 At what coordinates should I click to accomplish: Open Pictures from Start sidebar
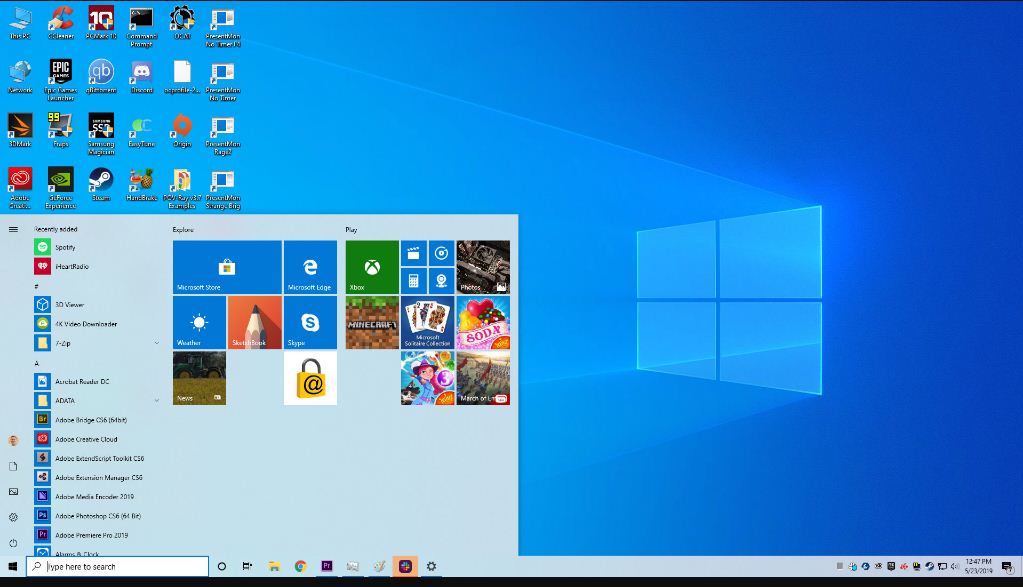(x=13, y=492)
